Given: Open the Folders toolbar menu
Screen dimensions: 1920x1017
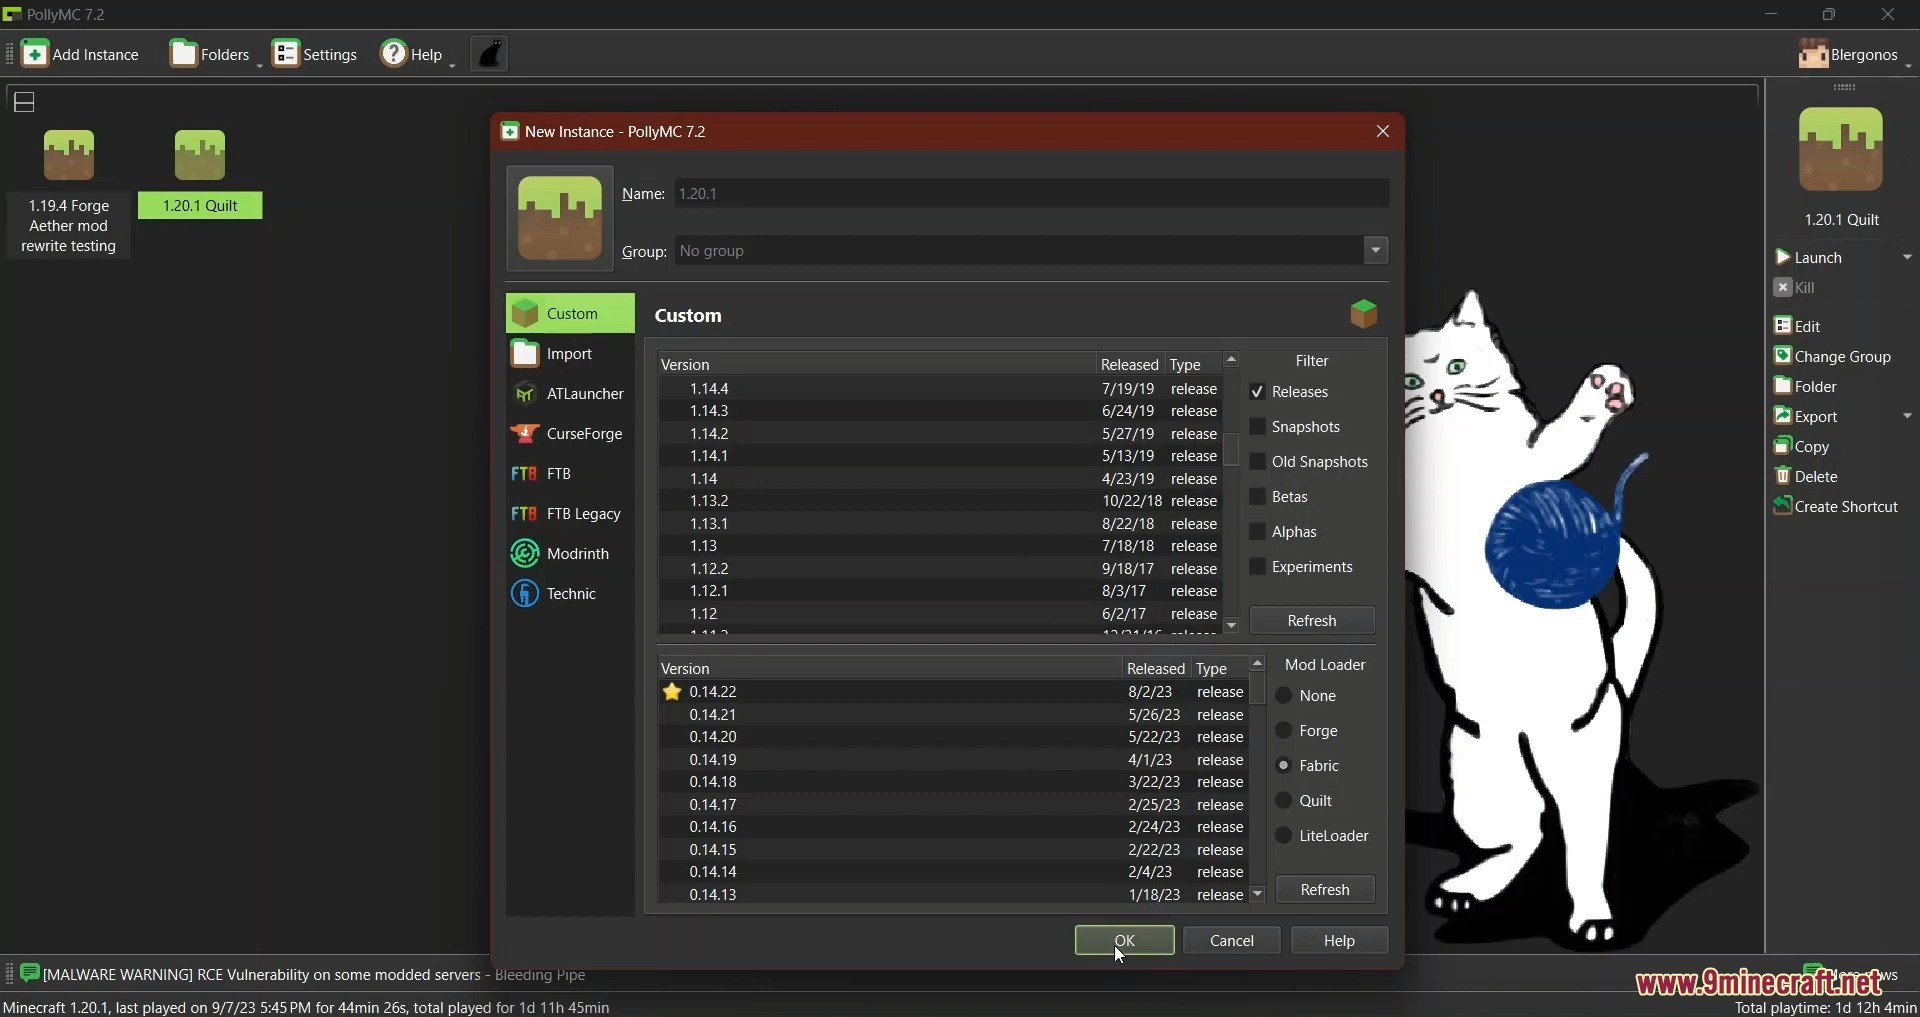Looking at the screenshot, I should coord(214,54).
